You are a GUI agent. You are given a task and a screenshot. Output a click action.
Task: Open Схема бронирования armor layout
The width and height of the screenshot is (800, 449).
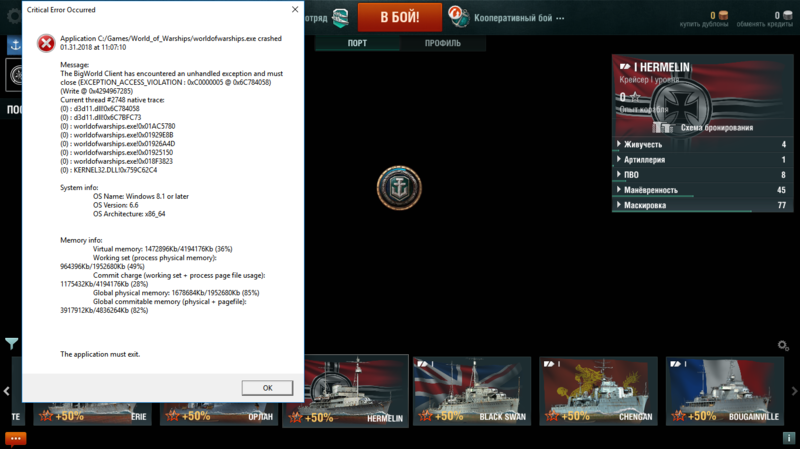tap(717, 128)
